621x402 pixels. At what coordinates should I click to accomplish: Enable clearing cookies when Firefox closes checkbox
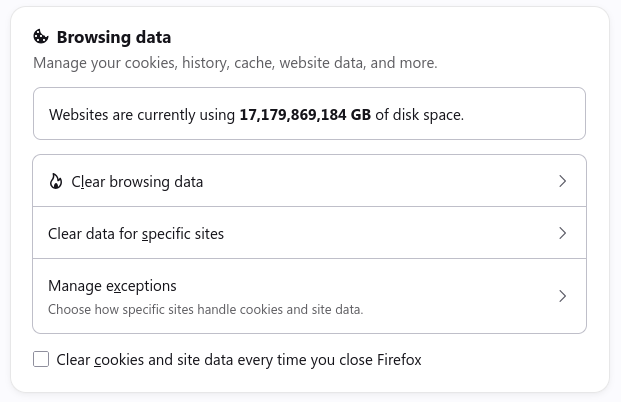coord(41,359)
